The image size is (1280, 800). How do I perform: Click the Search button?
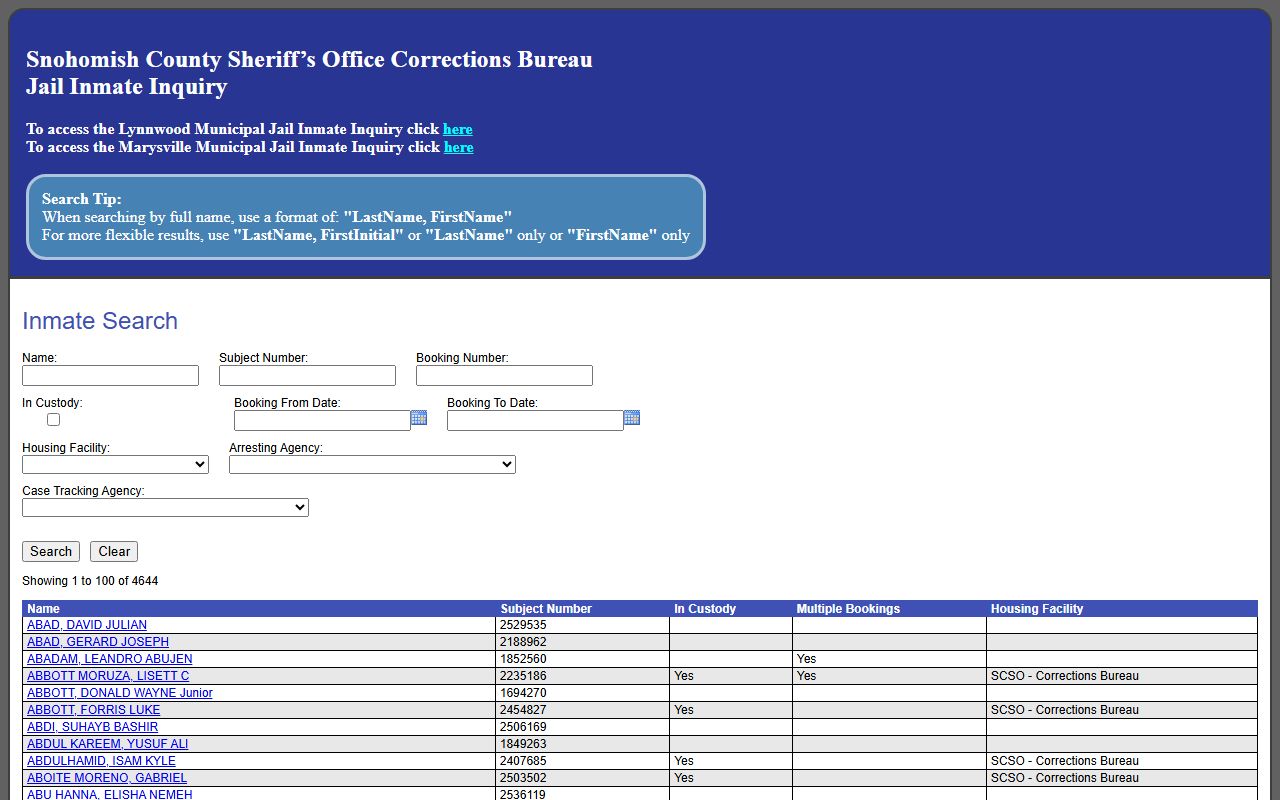[x=51, y=552]
